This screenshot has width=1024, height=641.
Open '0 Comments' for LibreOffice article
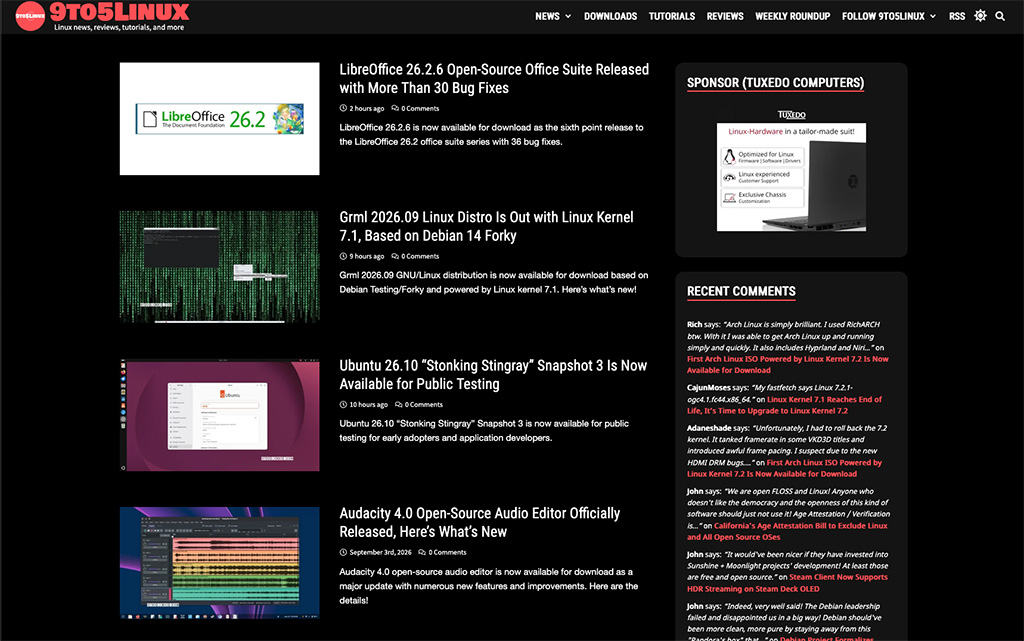click(x=420, y=108)
